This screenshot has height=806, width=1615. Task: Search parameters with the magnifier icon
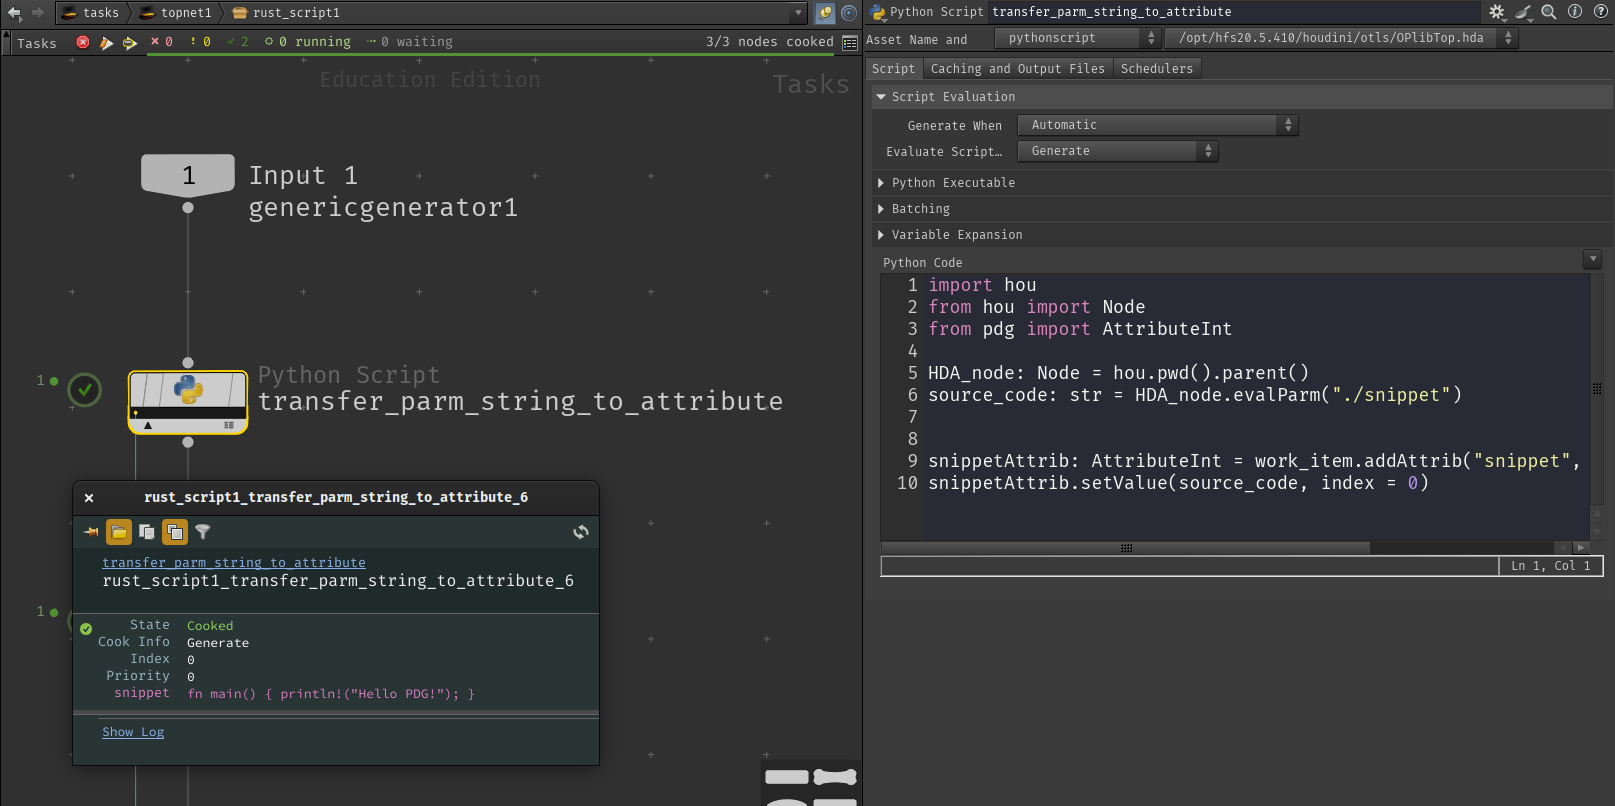coord(1549,12)
